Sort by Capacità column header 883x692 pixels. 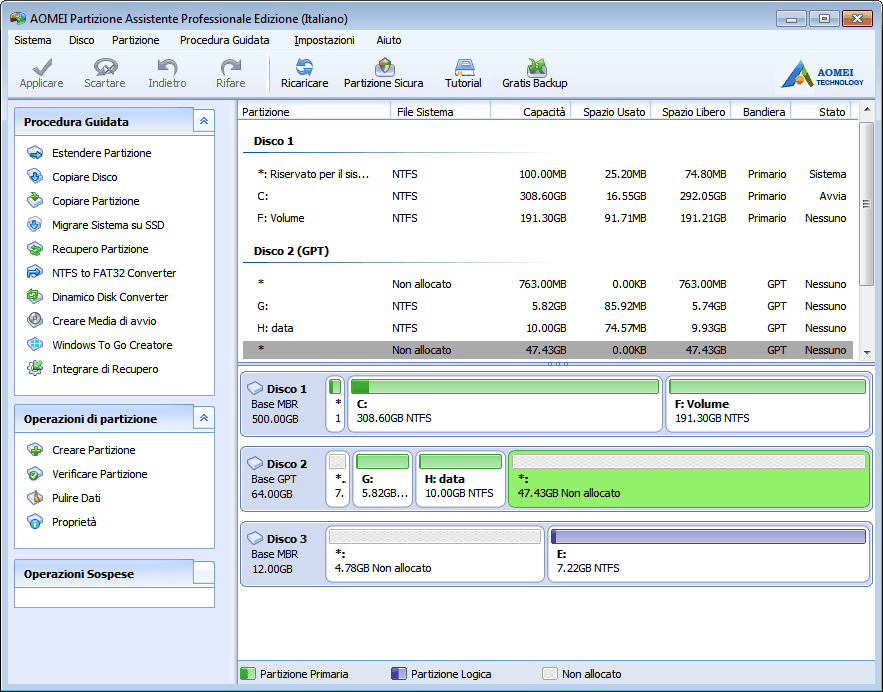(x=530, y=112)
